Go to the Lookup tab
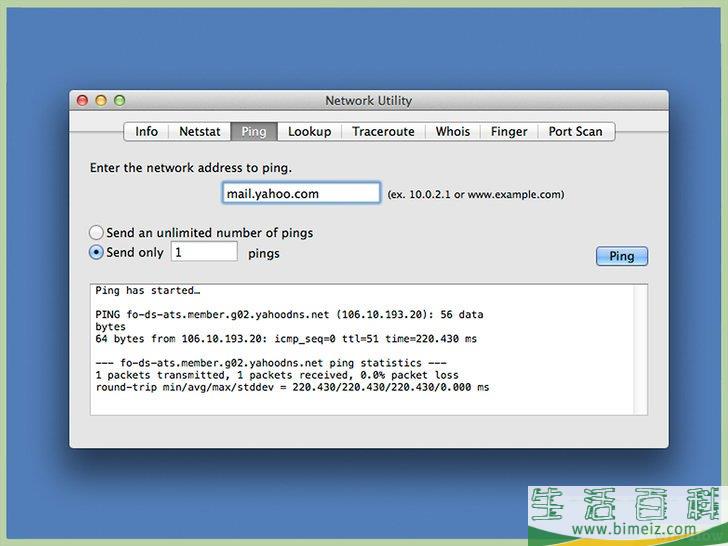The height and width of the screenshot is (546, 728). click(x=309, y=131)
